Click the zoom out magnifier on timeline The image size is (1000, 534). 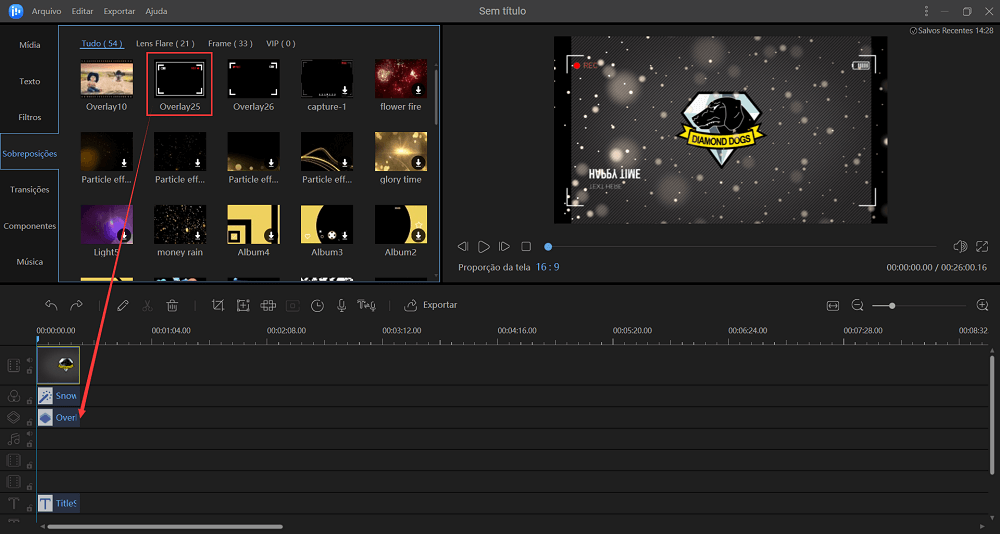(858, 306)
